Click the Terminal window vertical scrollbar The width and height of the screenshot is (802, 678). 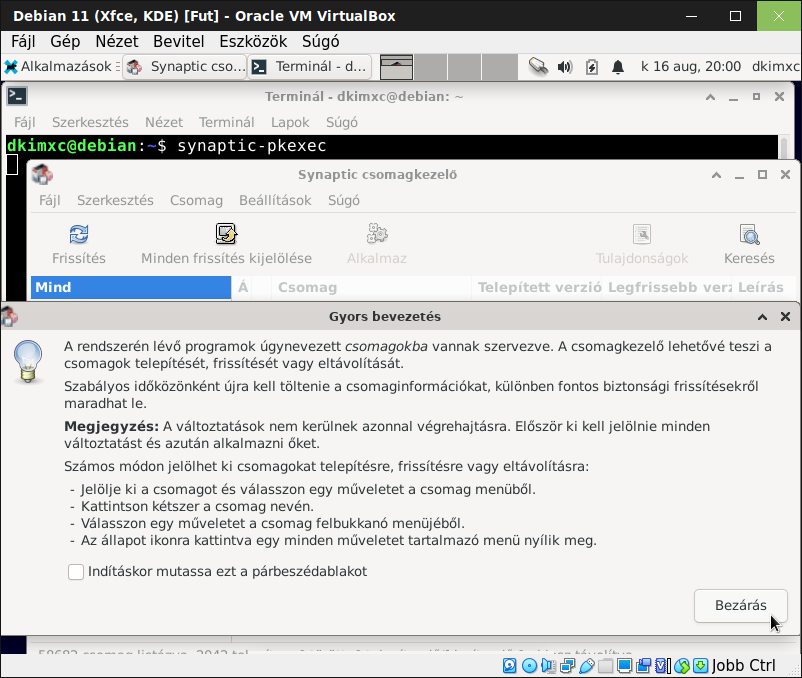click(x=784, y=147)
